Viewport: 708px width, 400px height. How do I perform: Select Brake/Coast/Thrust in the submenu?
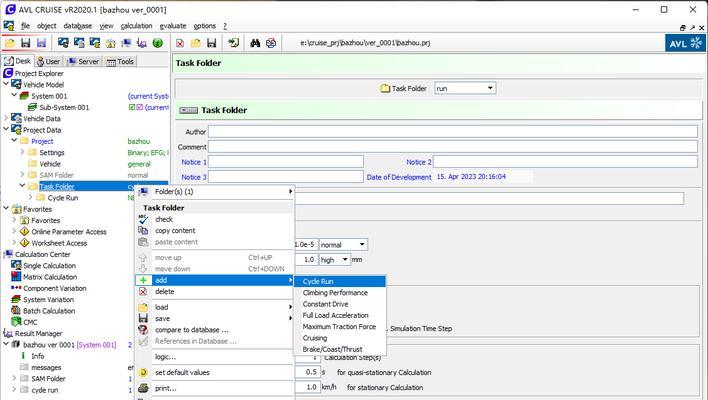point(340,349)
